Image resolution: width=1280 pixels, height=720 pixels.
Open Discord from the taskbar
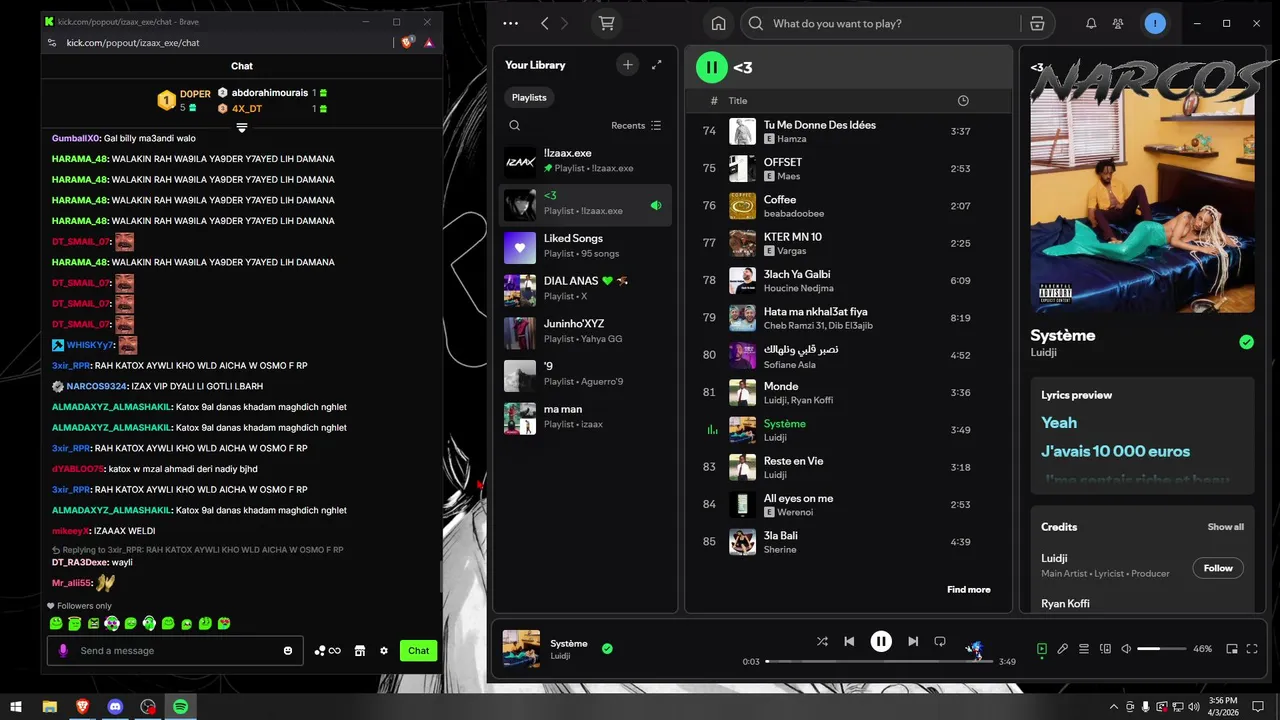[115, 707]
